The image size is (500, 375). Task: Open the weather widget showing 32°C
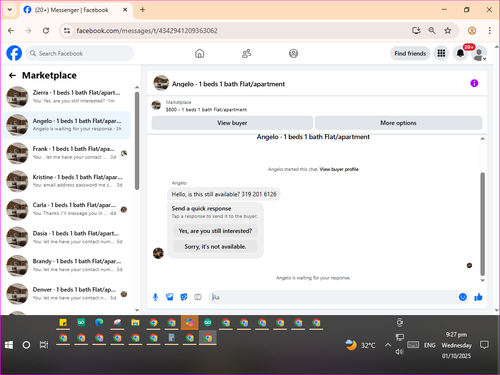360,345
